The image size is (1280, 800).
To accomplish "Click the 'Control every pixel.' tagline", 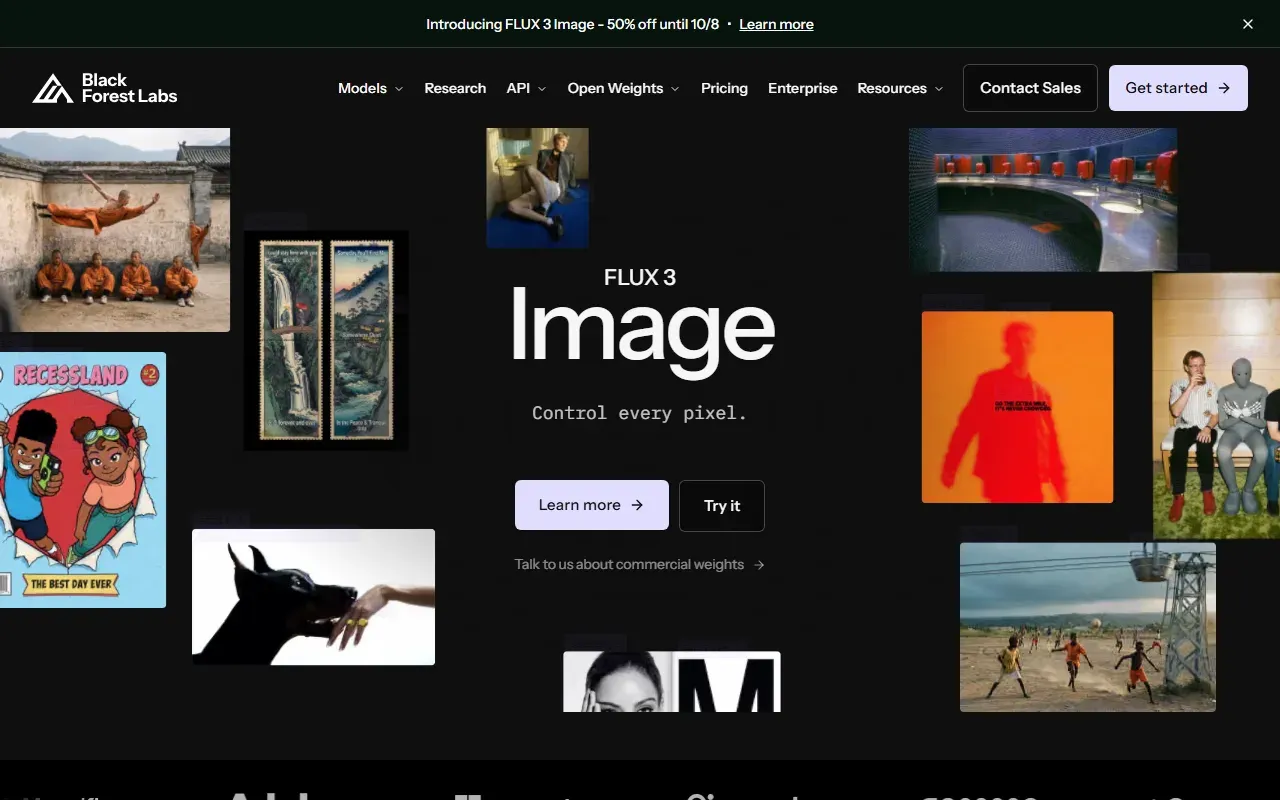I will [640, 413].
